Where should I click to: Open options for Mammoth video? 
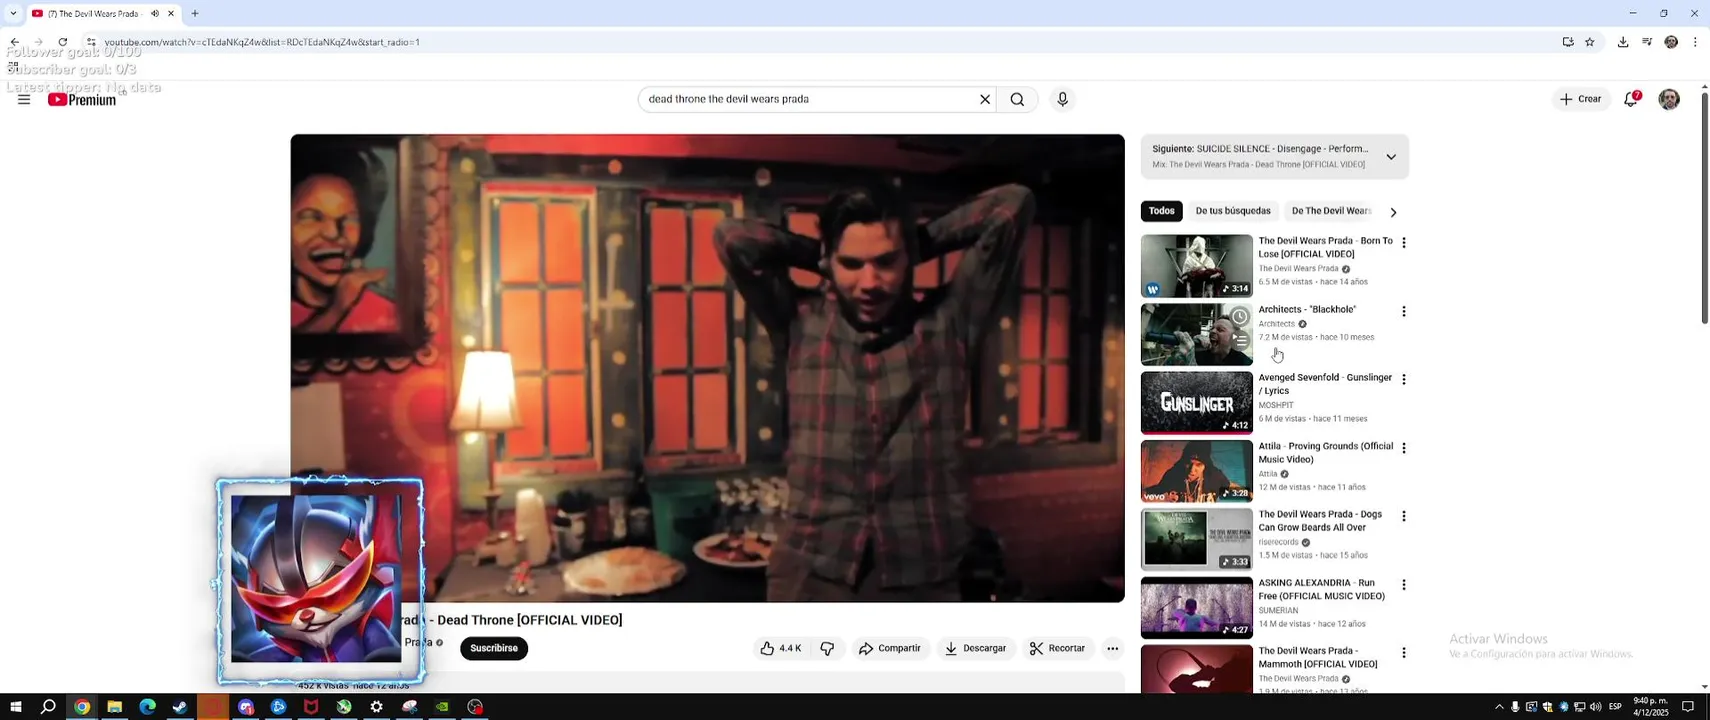[1404, 653]
